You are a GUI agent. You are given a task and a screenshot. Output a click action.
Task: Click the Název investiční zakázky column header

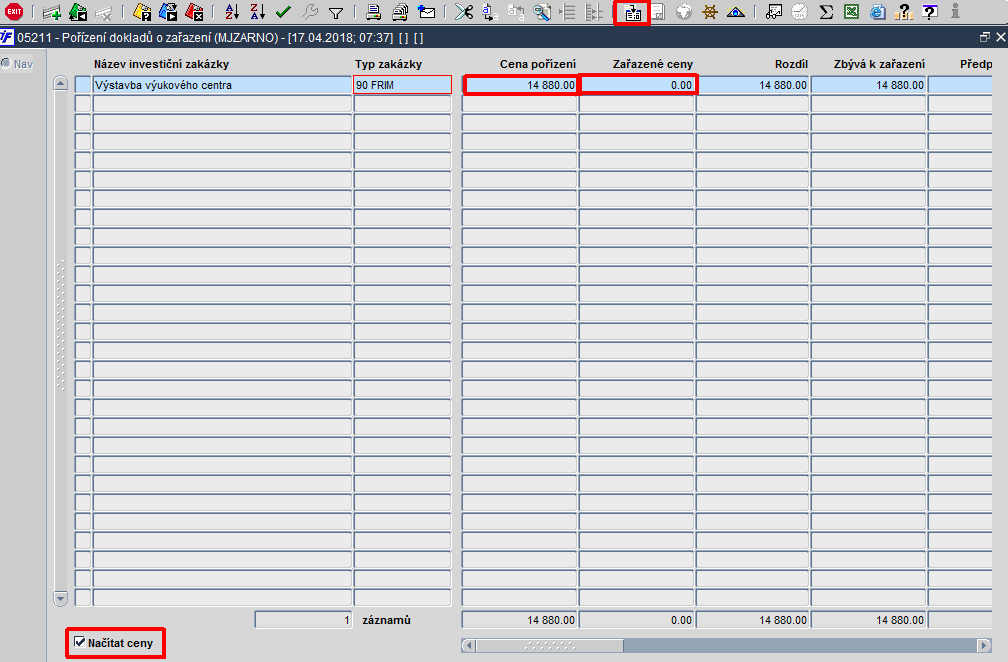(161, 64)
